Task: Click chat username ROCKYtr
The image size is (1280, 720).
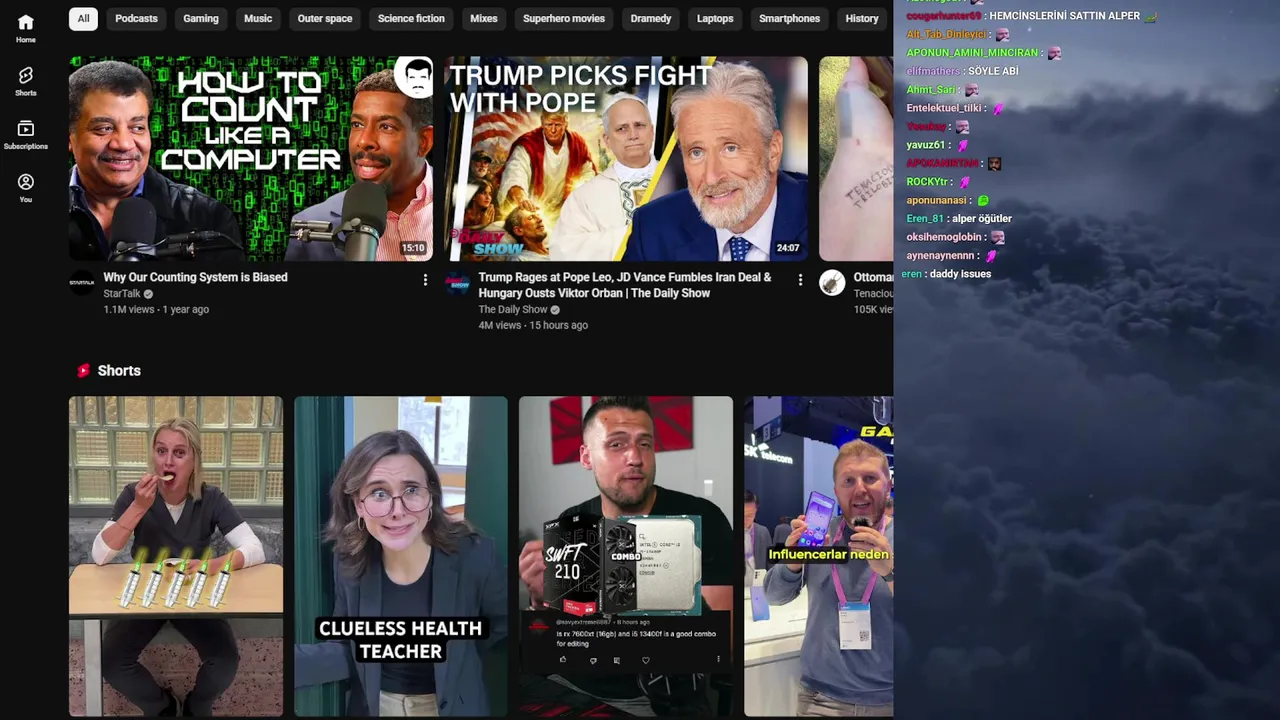Action: [x=928, y=182]
